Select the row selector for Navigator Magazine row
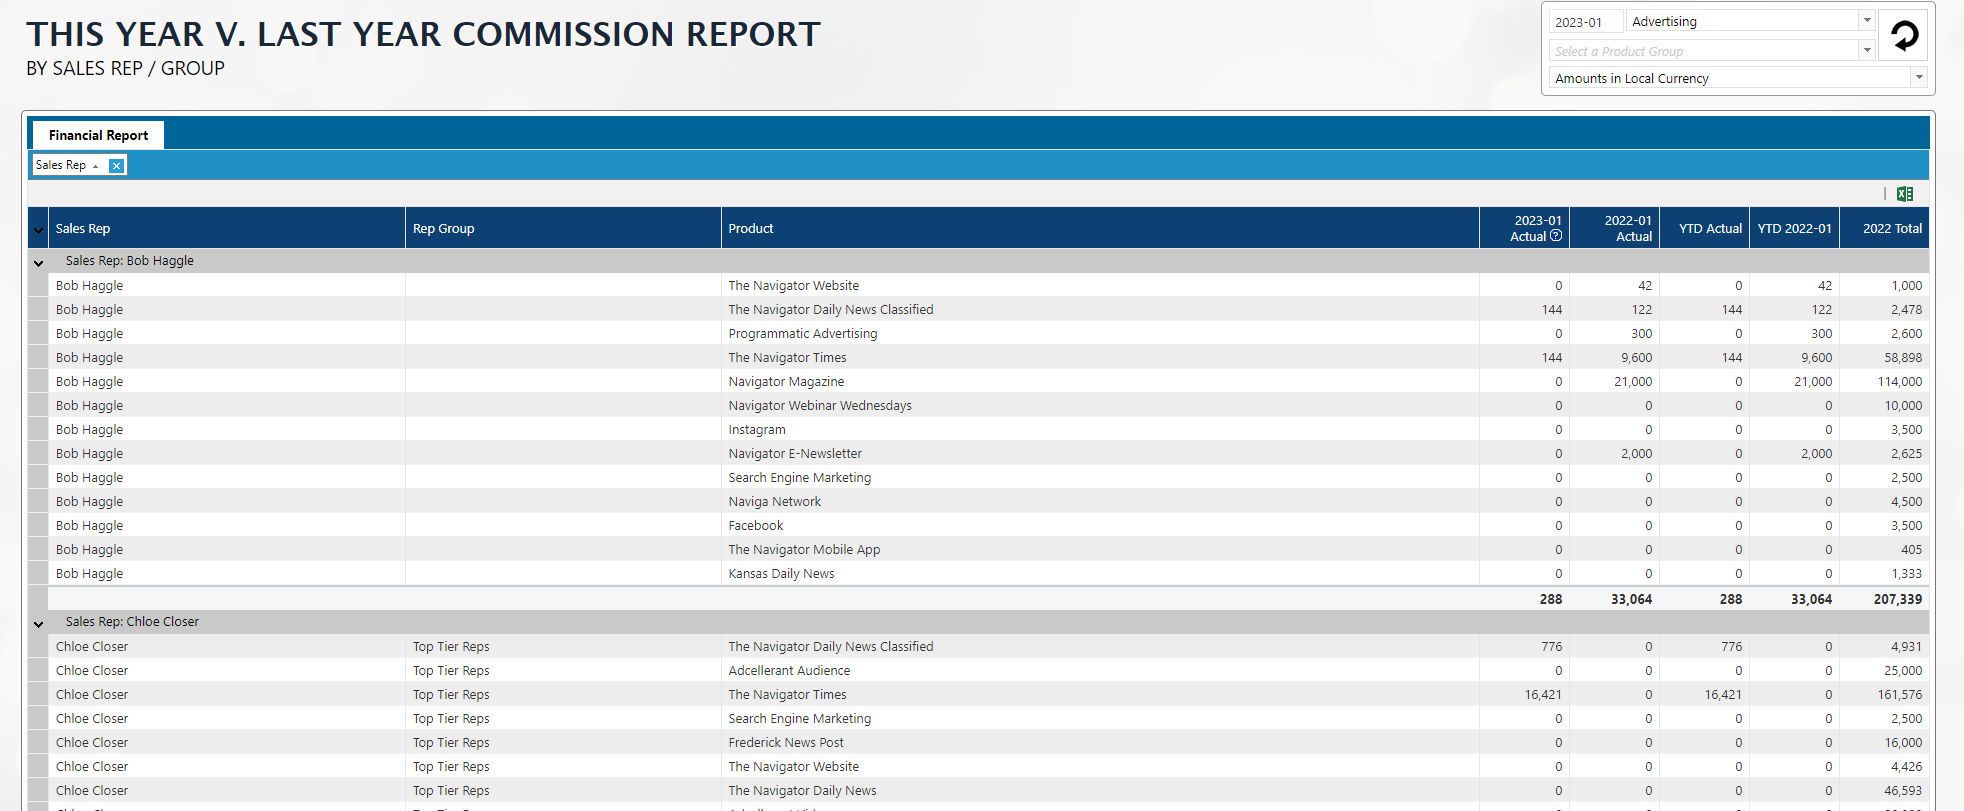 click(38, 382)
